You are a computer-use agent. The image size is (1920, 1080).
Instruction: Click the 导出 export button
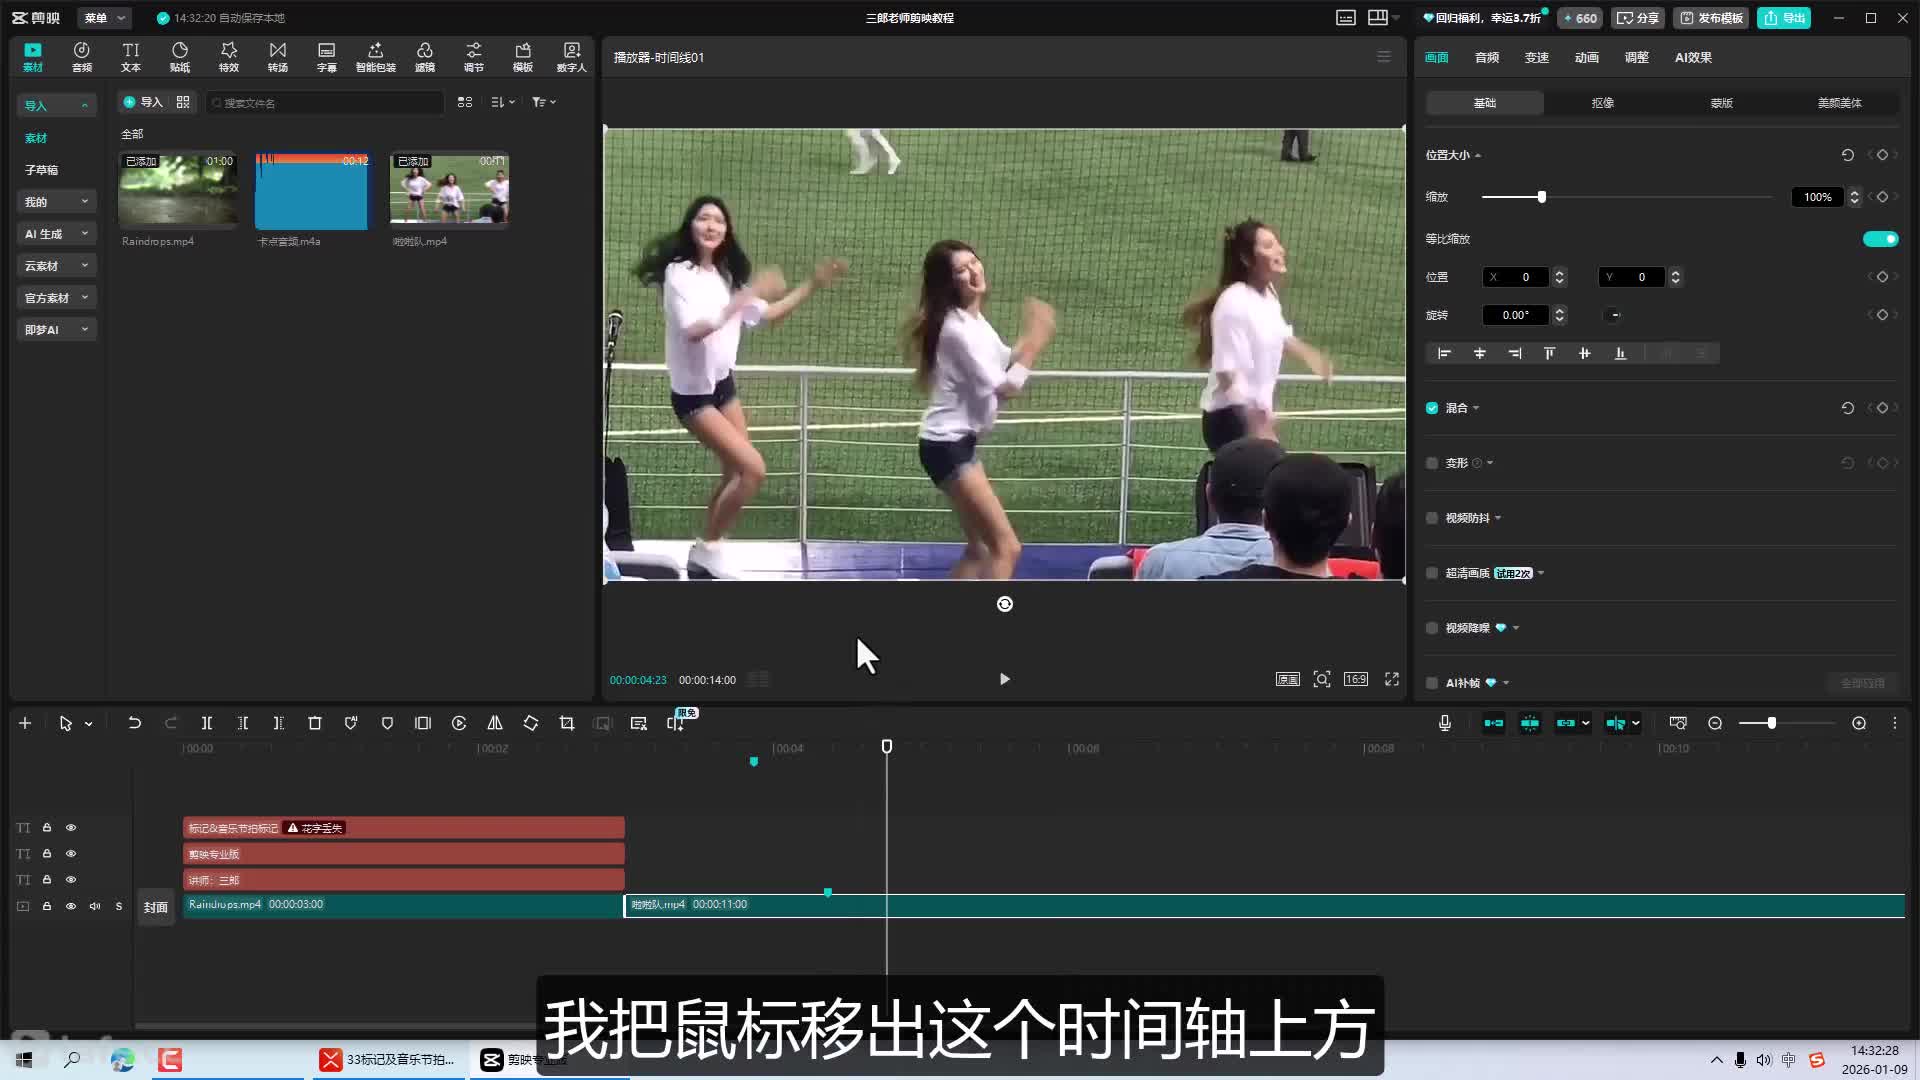tap(1784, 18)
